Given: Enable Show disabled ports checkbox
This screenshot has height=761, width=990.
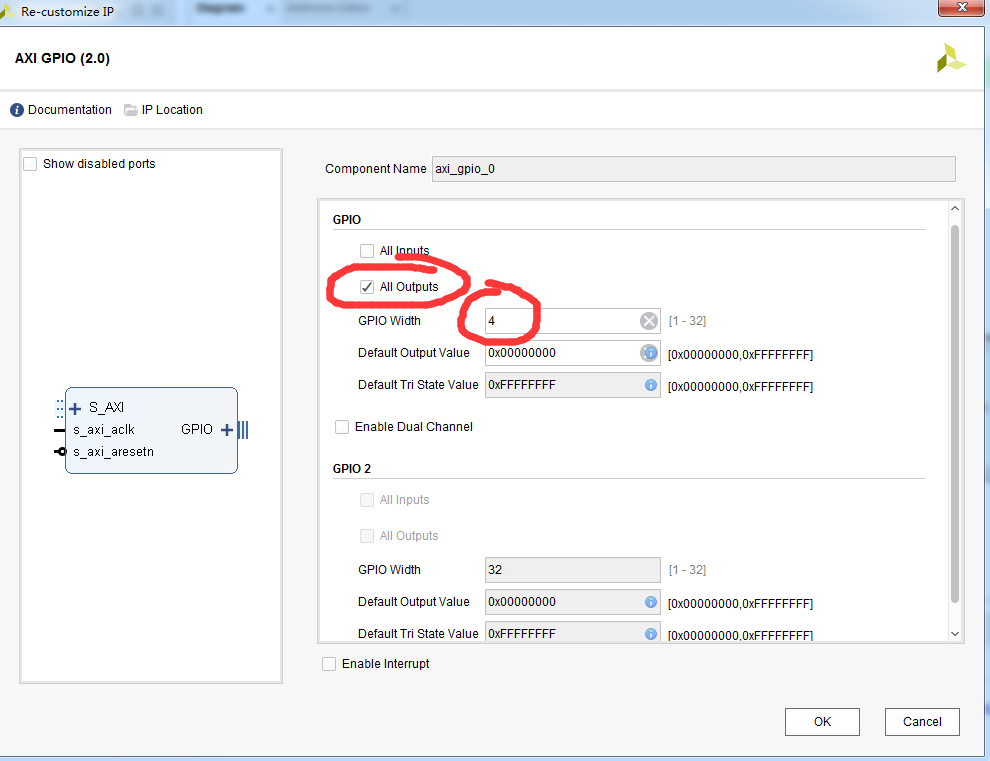Looking at the screenshot, I should [30, 164].
